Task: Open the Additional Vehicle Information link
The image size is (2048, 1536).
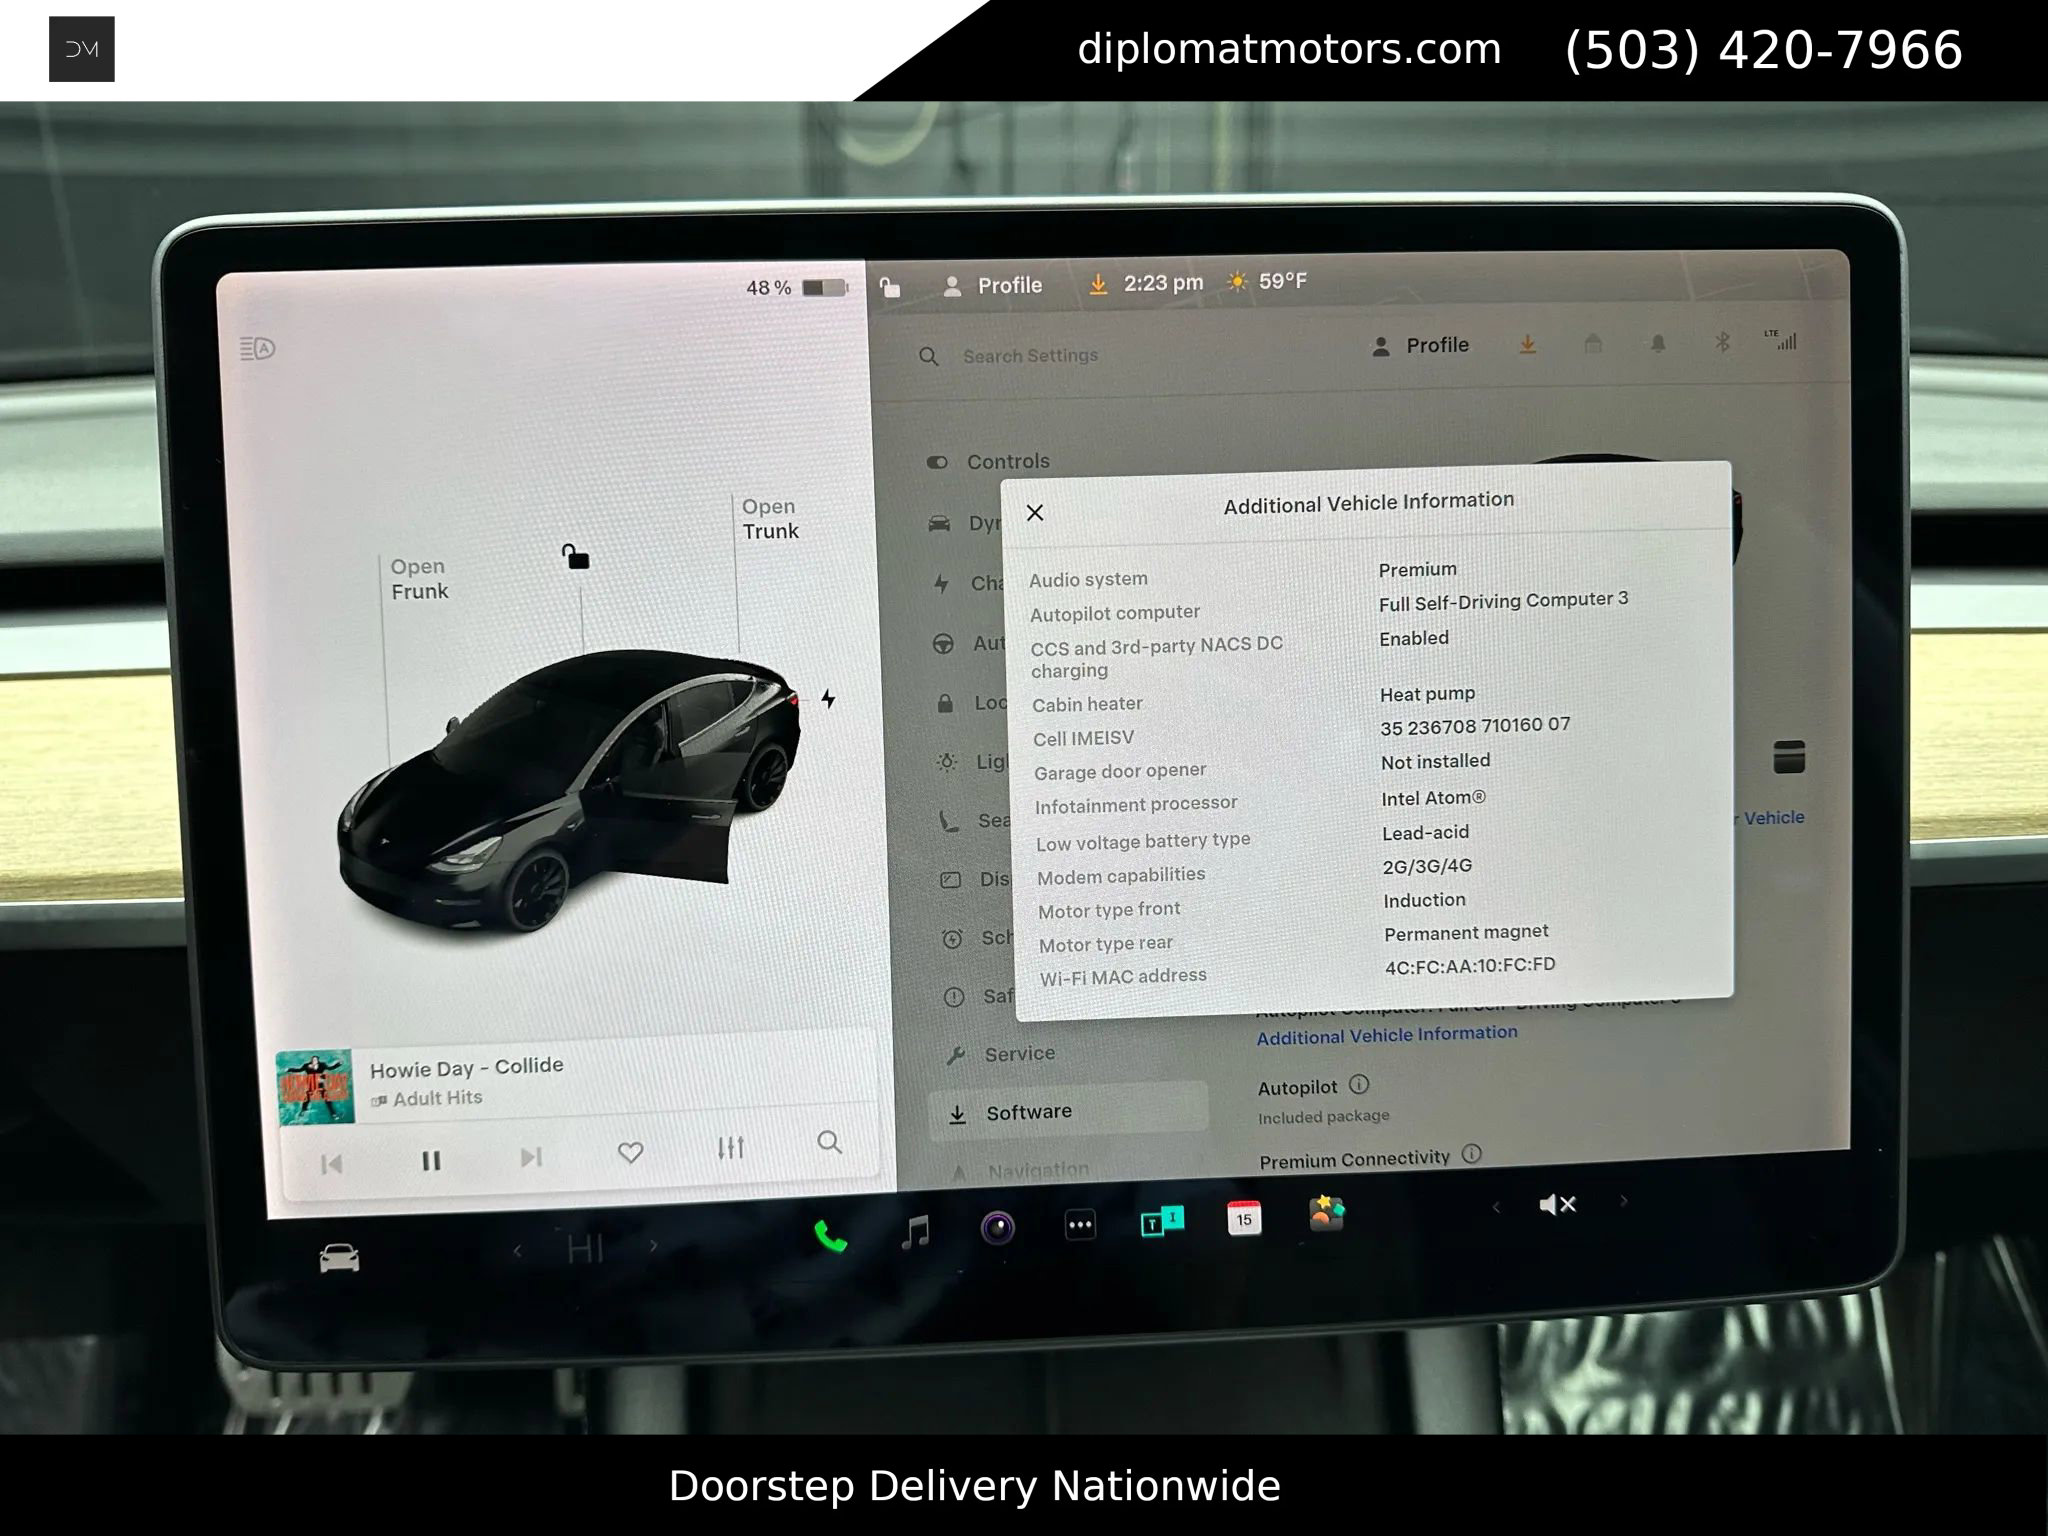Action: point(1388,1036)
